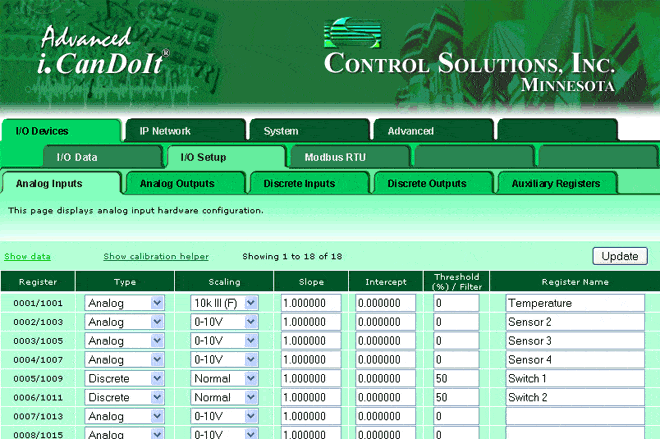Open the Modbus RTU sub-tab
Screen dimensions: 660x439
pos(350,157)
